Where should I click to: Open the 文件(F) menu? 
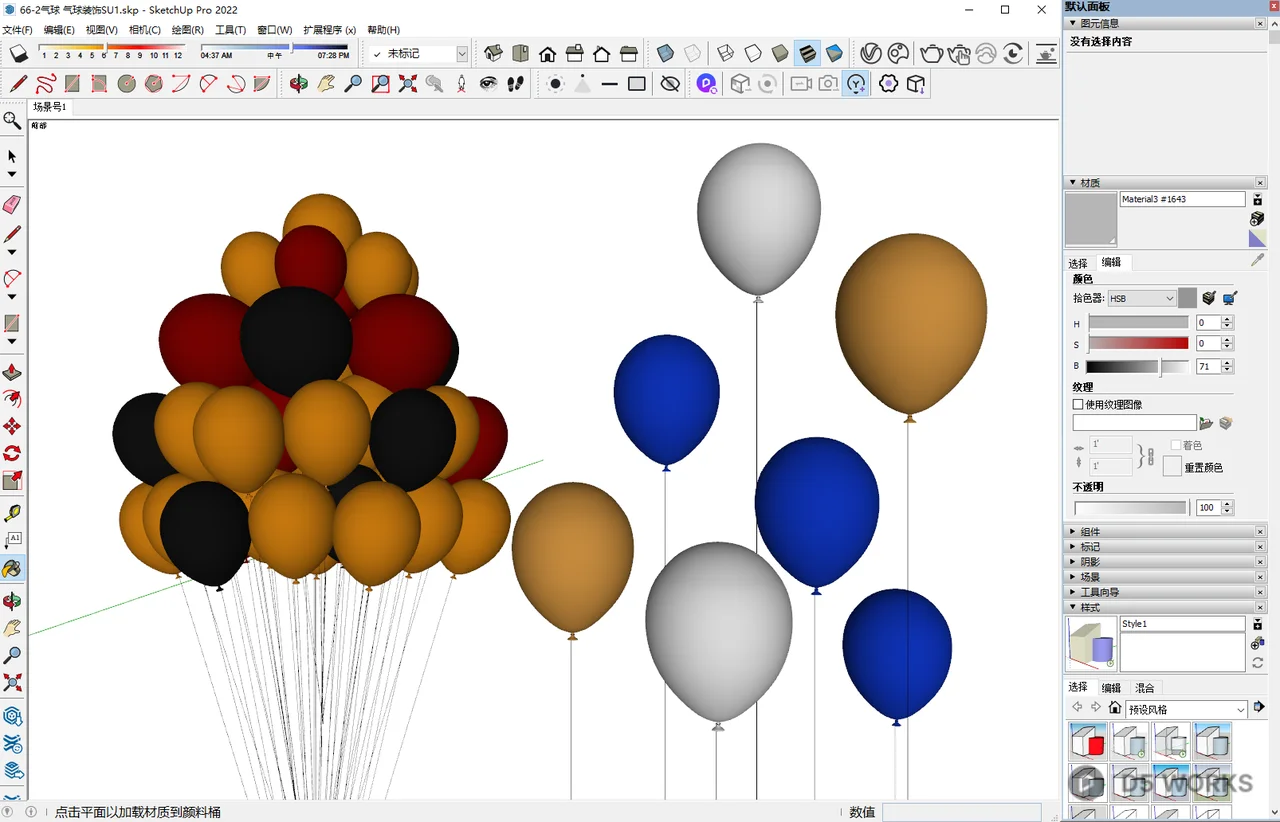pos(17,30)
